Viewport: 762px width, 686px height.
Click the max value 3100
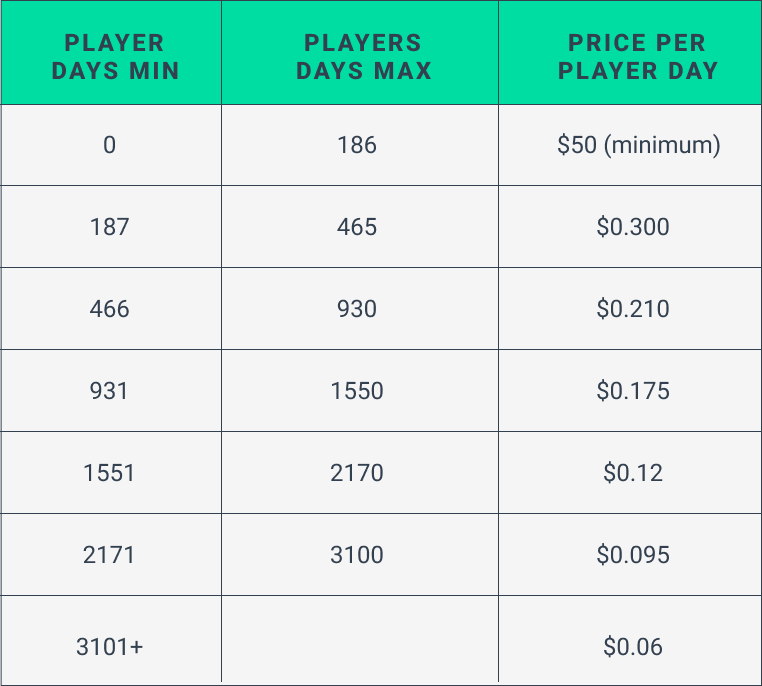point(360,554)
